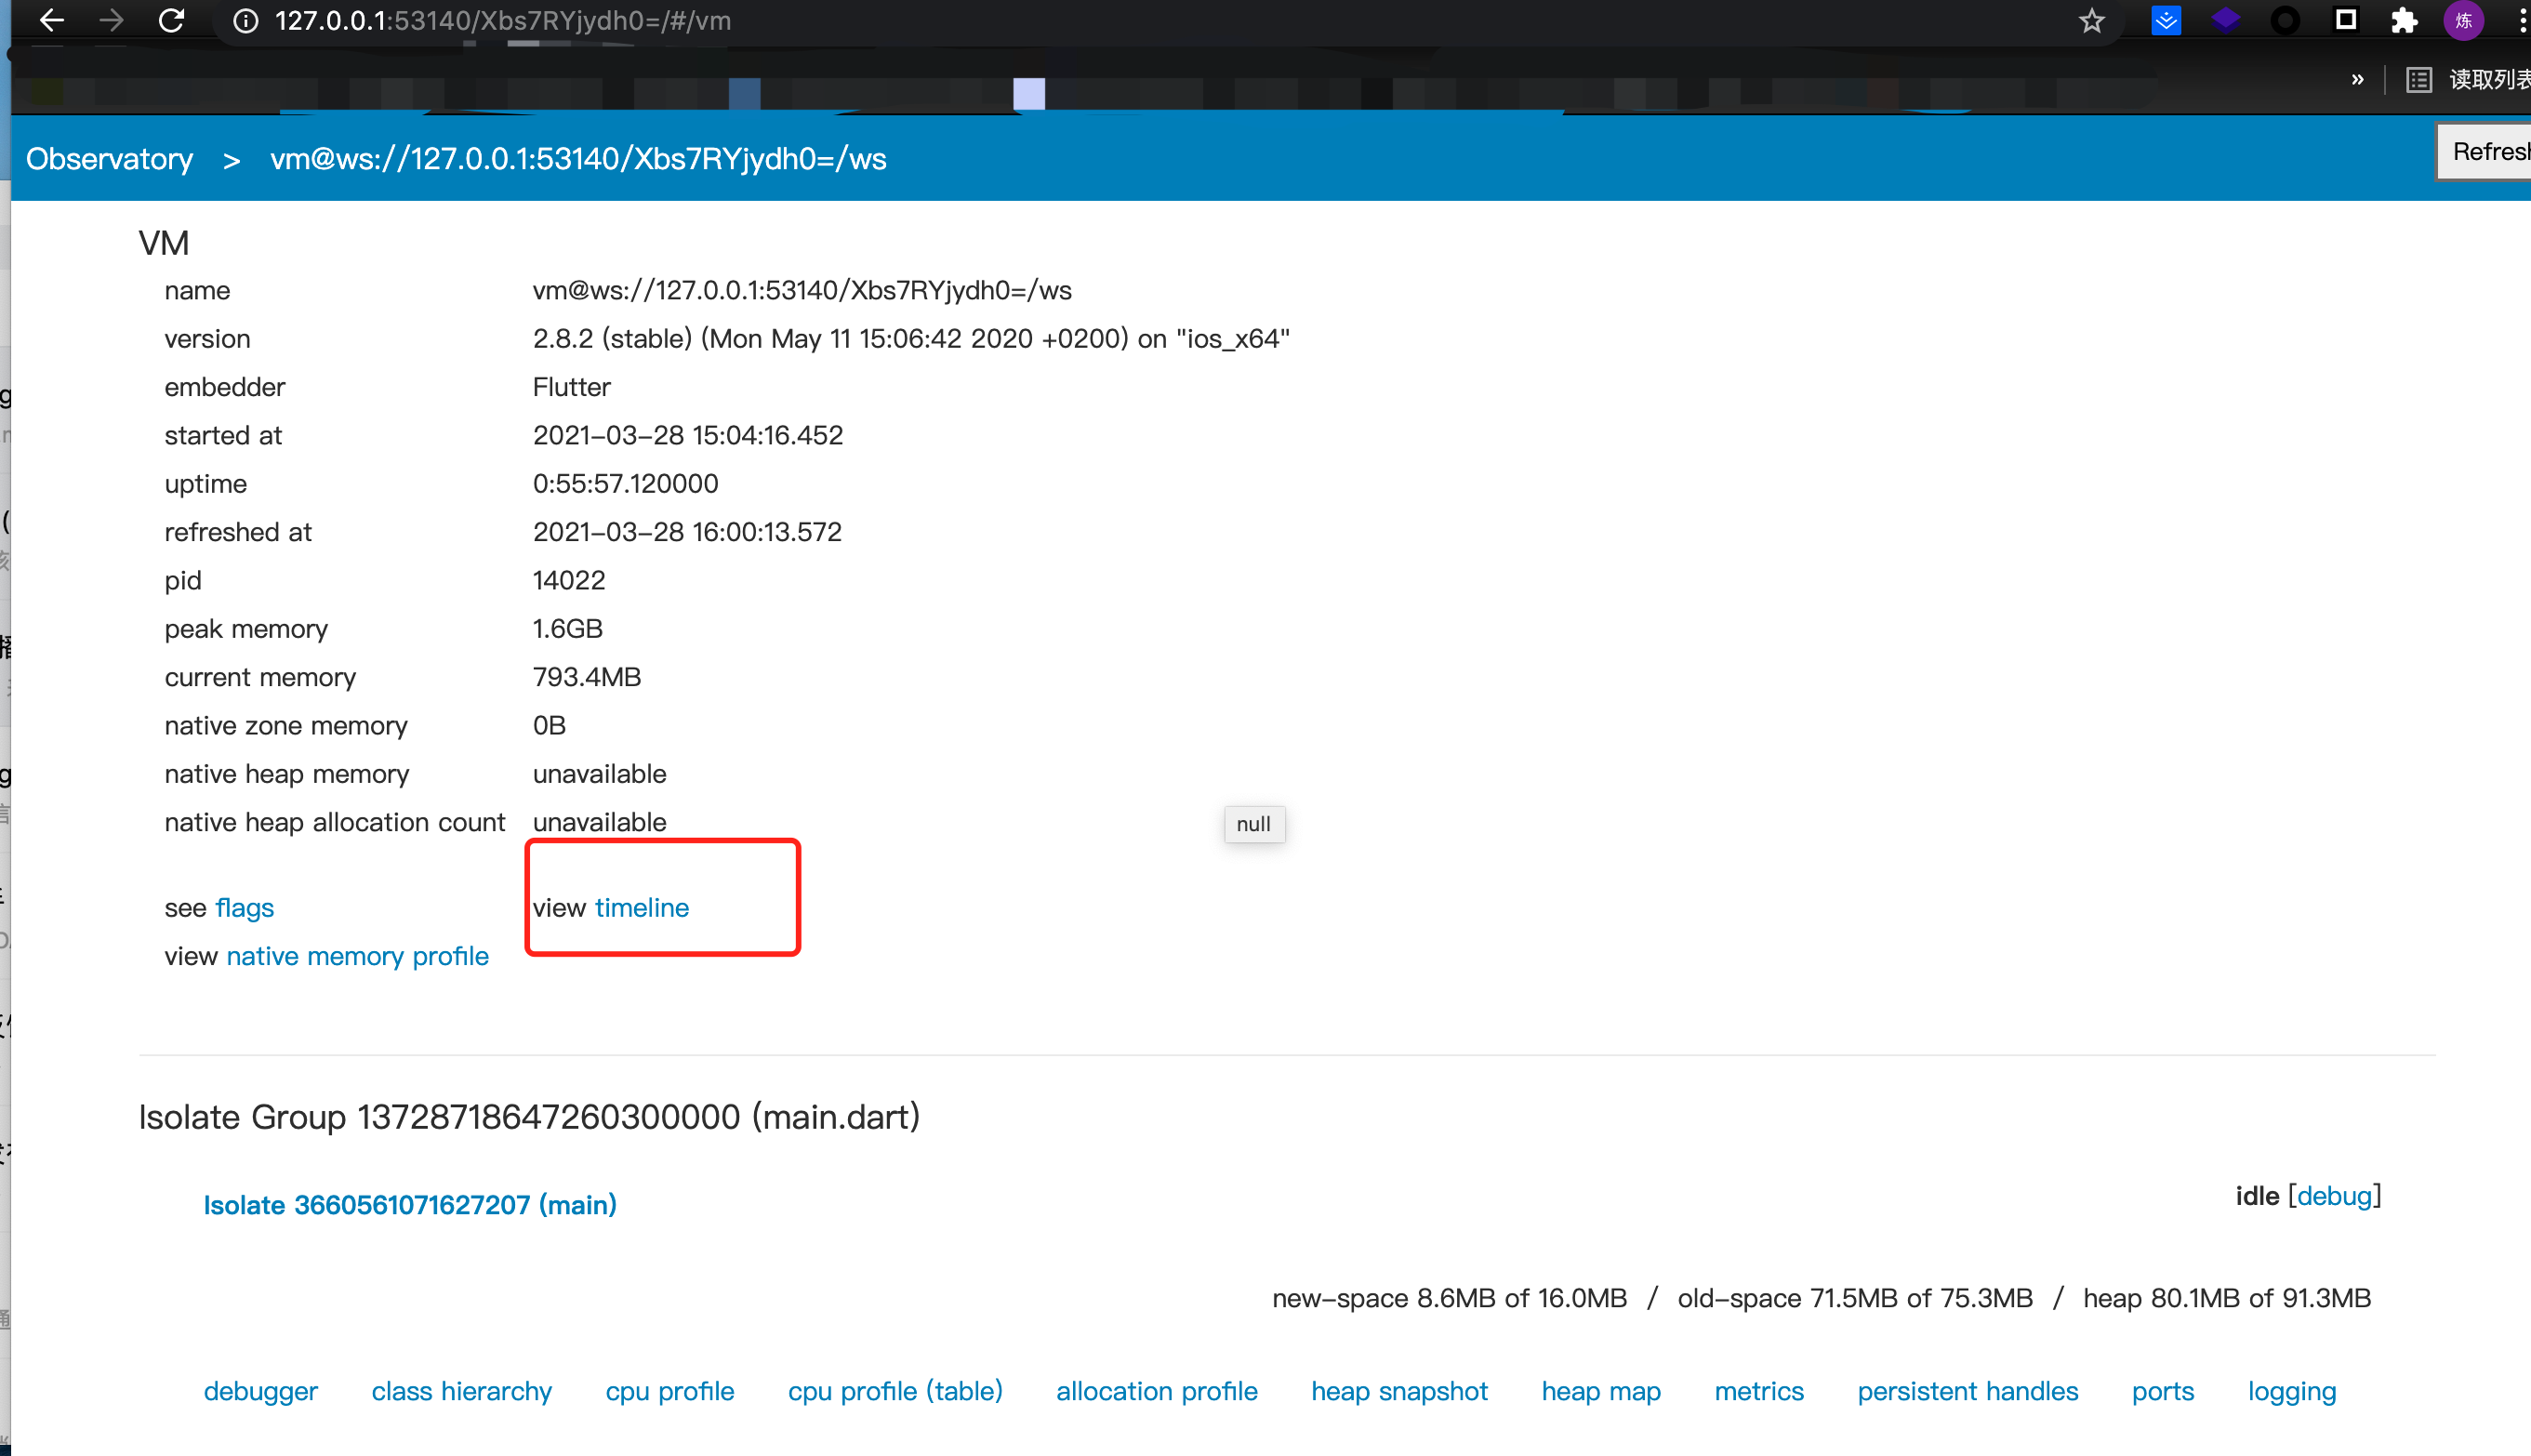Click the pid value 14022
2531x1456 pixels.
tap(569, 581)
